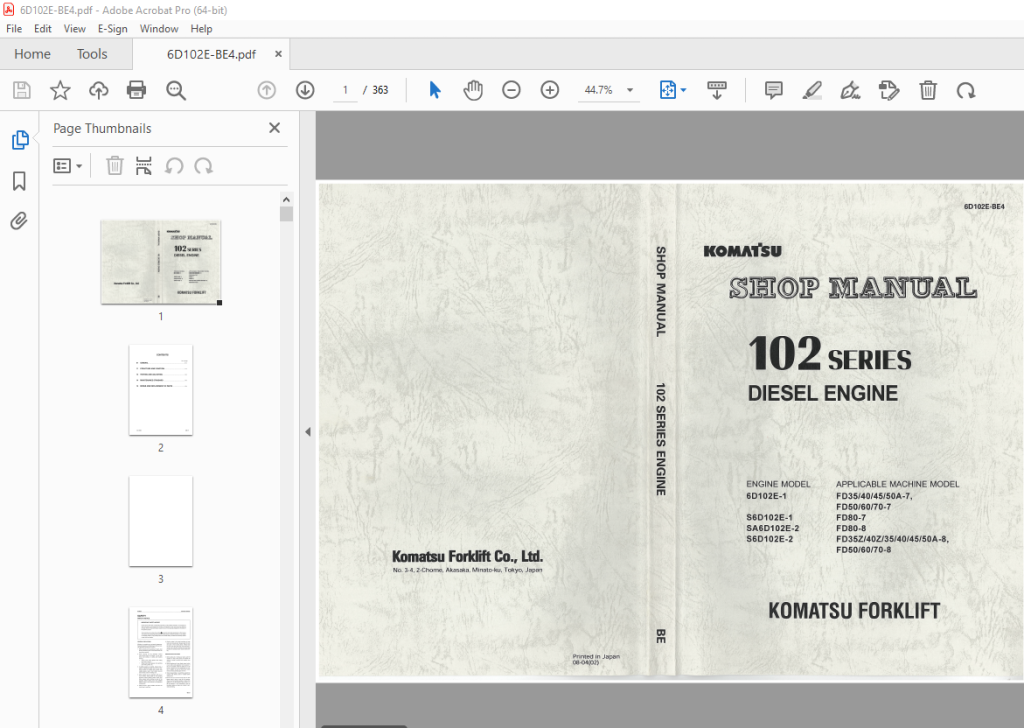
Task: Click the 'KOMATSU FORKLIFT' footer text
Action: 854,610
